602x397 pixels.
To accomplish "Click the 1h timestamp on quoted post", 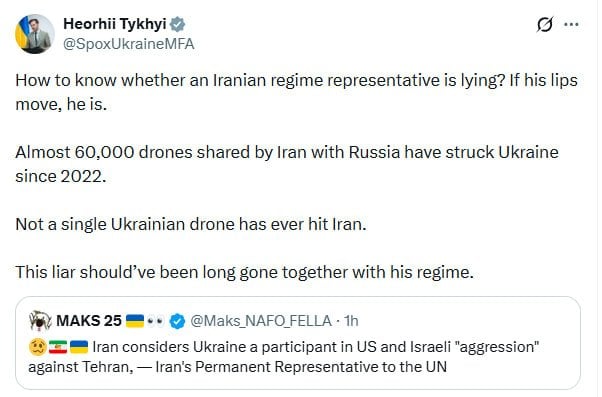I will click(x=351, y=321).
